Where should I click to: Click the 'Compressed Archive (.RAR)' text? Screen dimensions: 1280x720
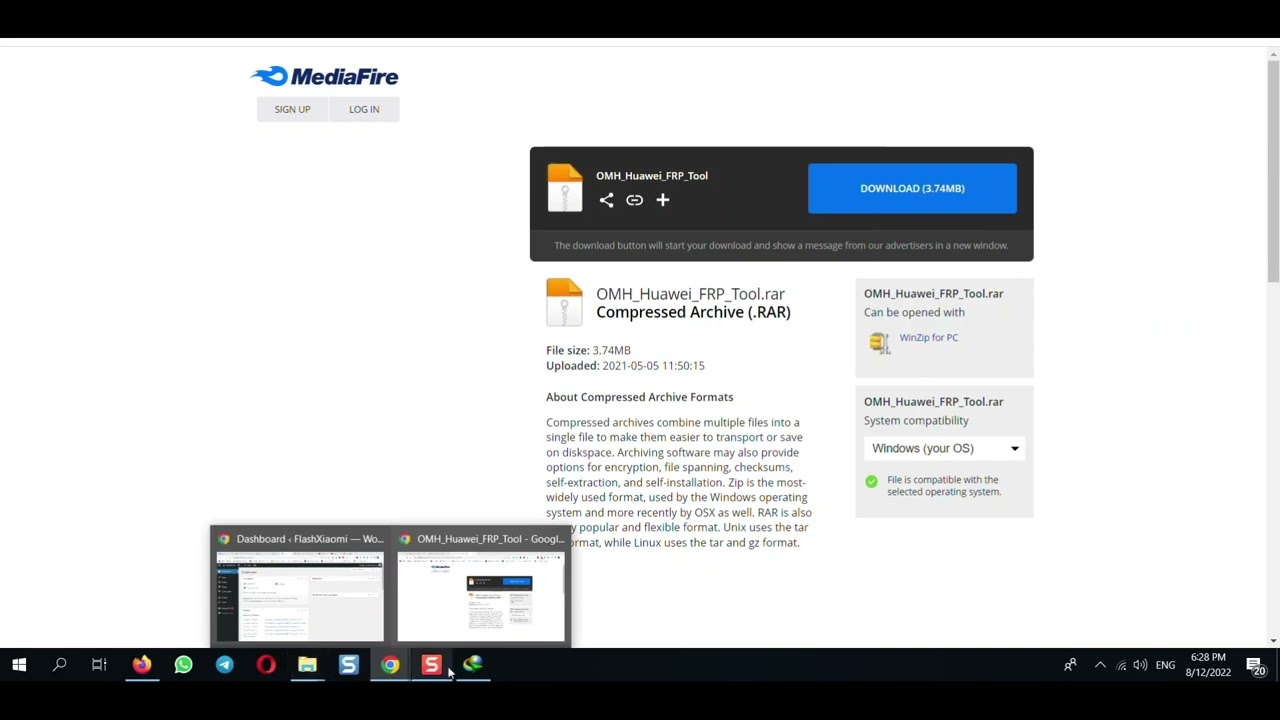click(693, 312)
